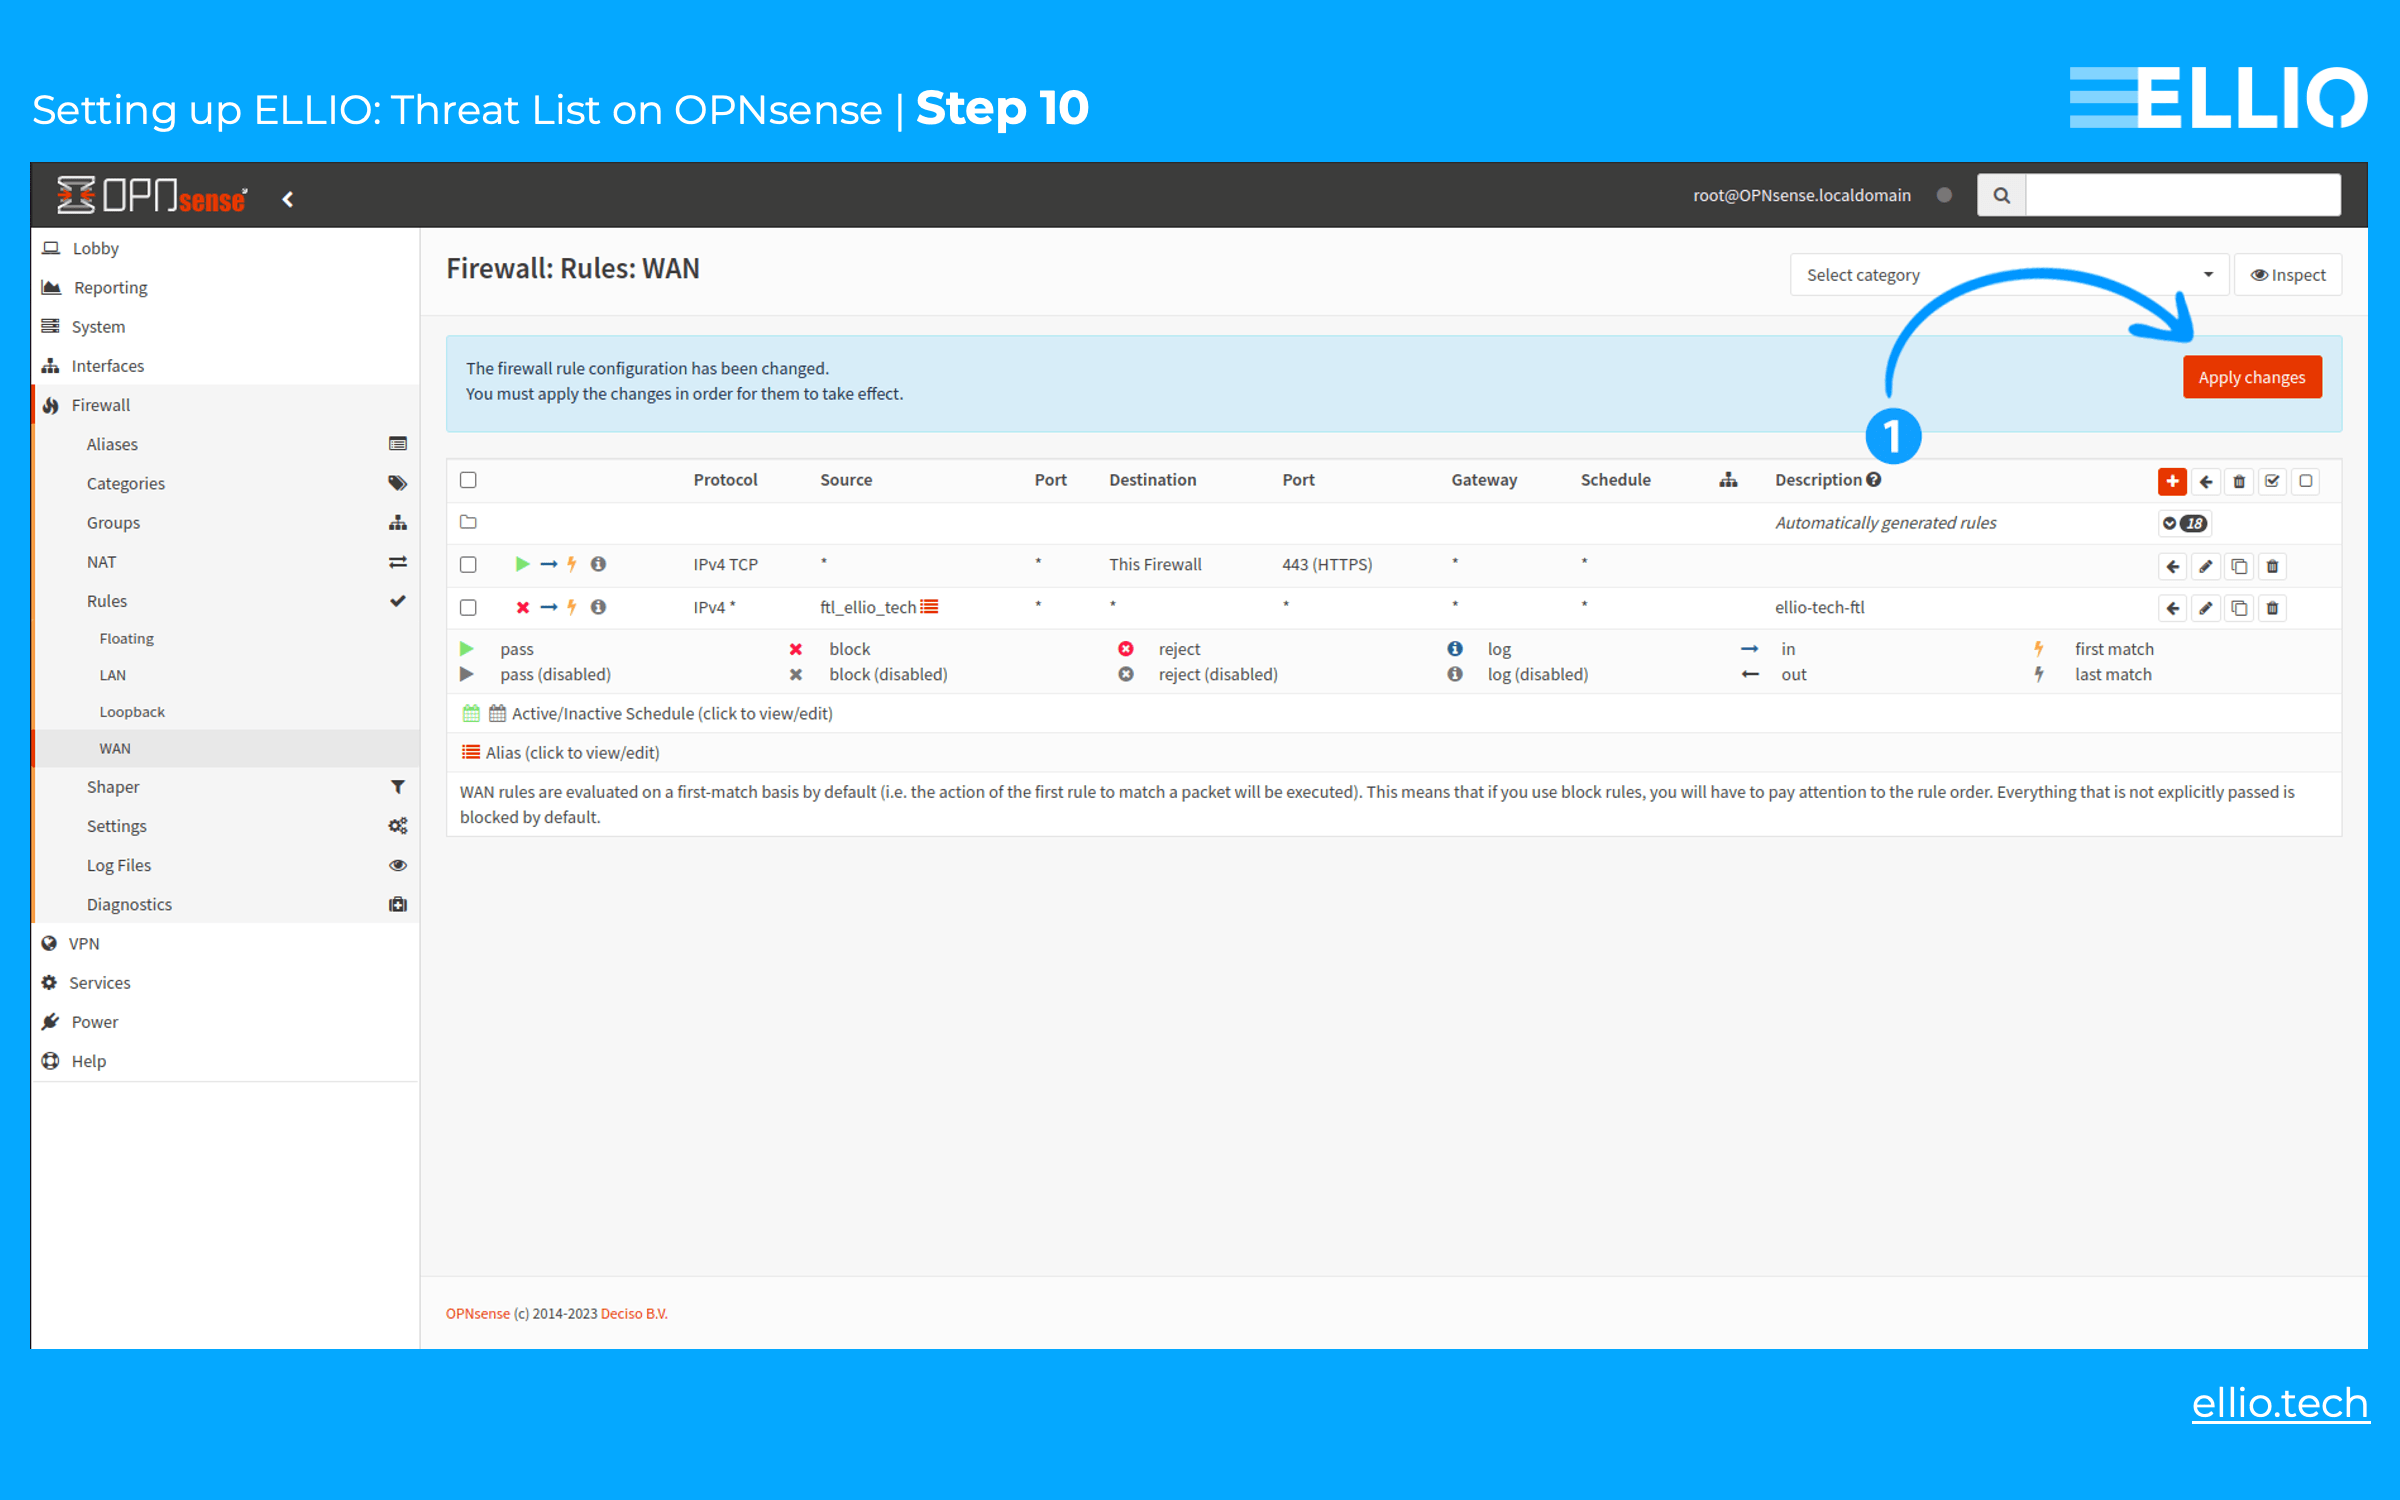Viewport: 2400px width, 1500px height.
Task: Expand the Automatically generated rules group
Action: 2184,522
